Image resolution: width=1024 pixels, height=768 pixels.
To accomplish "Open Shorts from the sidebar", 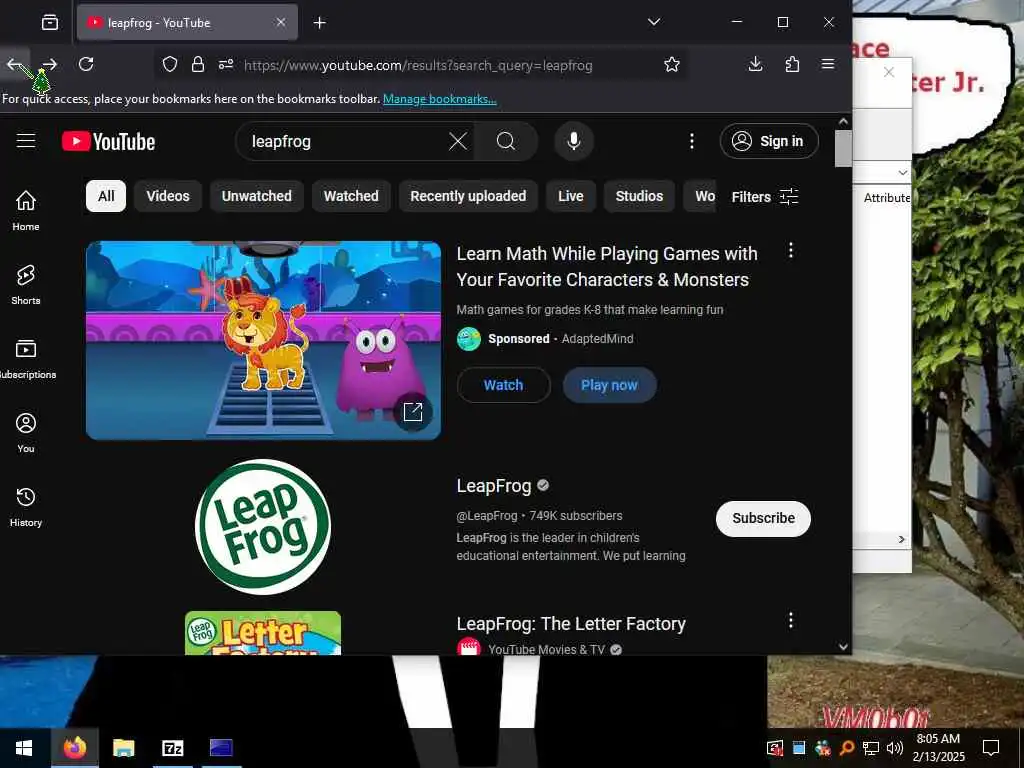I will 26,285.
